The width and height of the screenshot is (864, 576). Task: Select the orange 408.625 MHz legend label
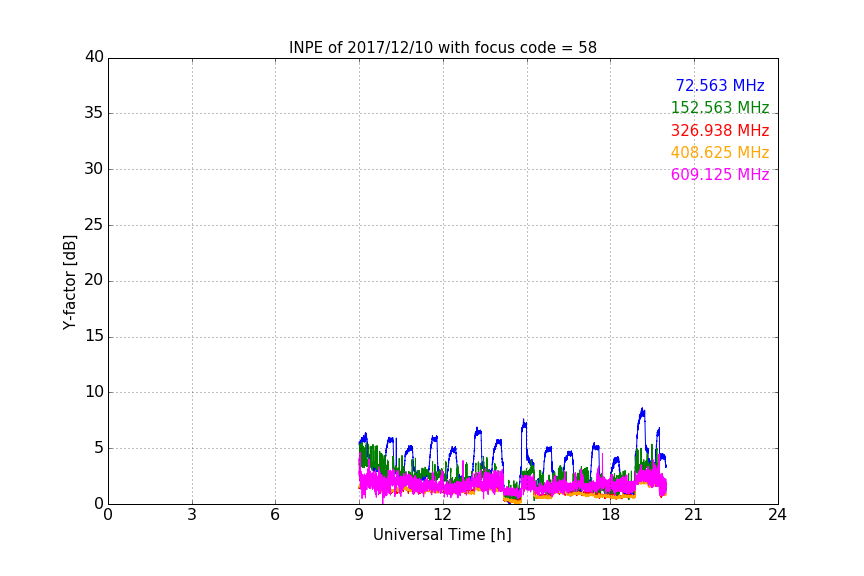pos(720,152)
